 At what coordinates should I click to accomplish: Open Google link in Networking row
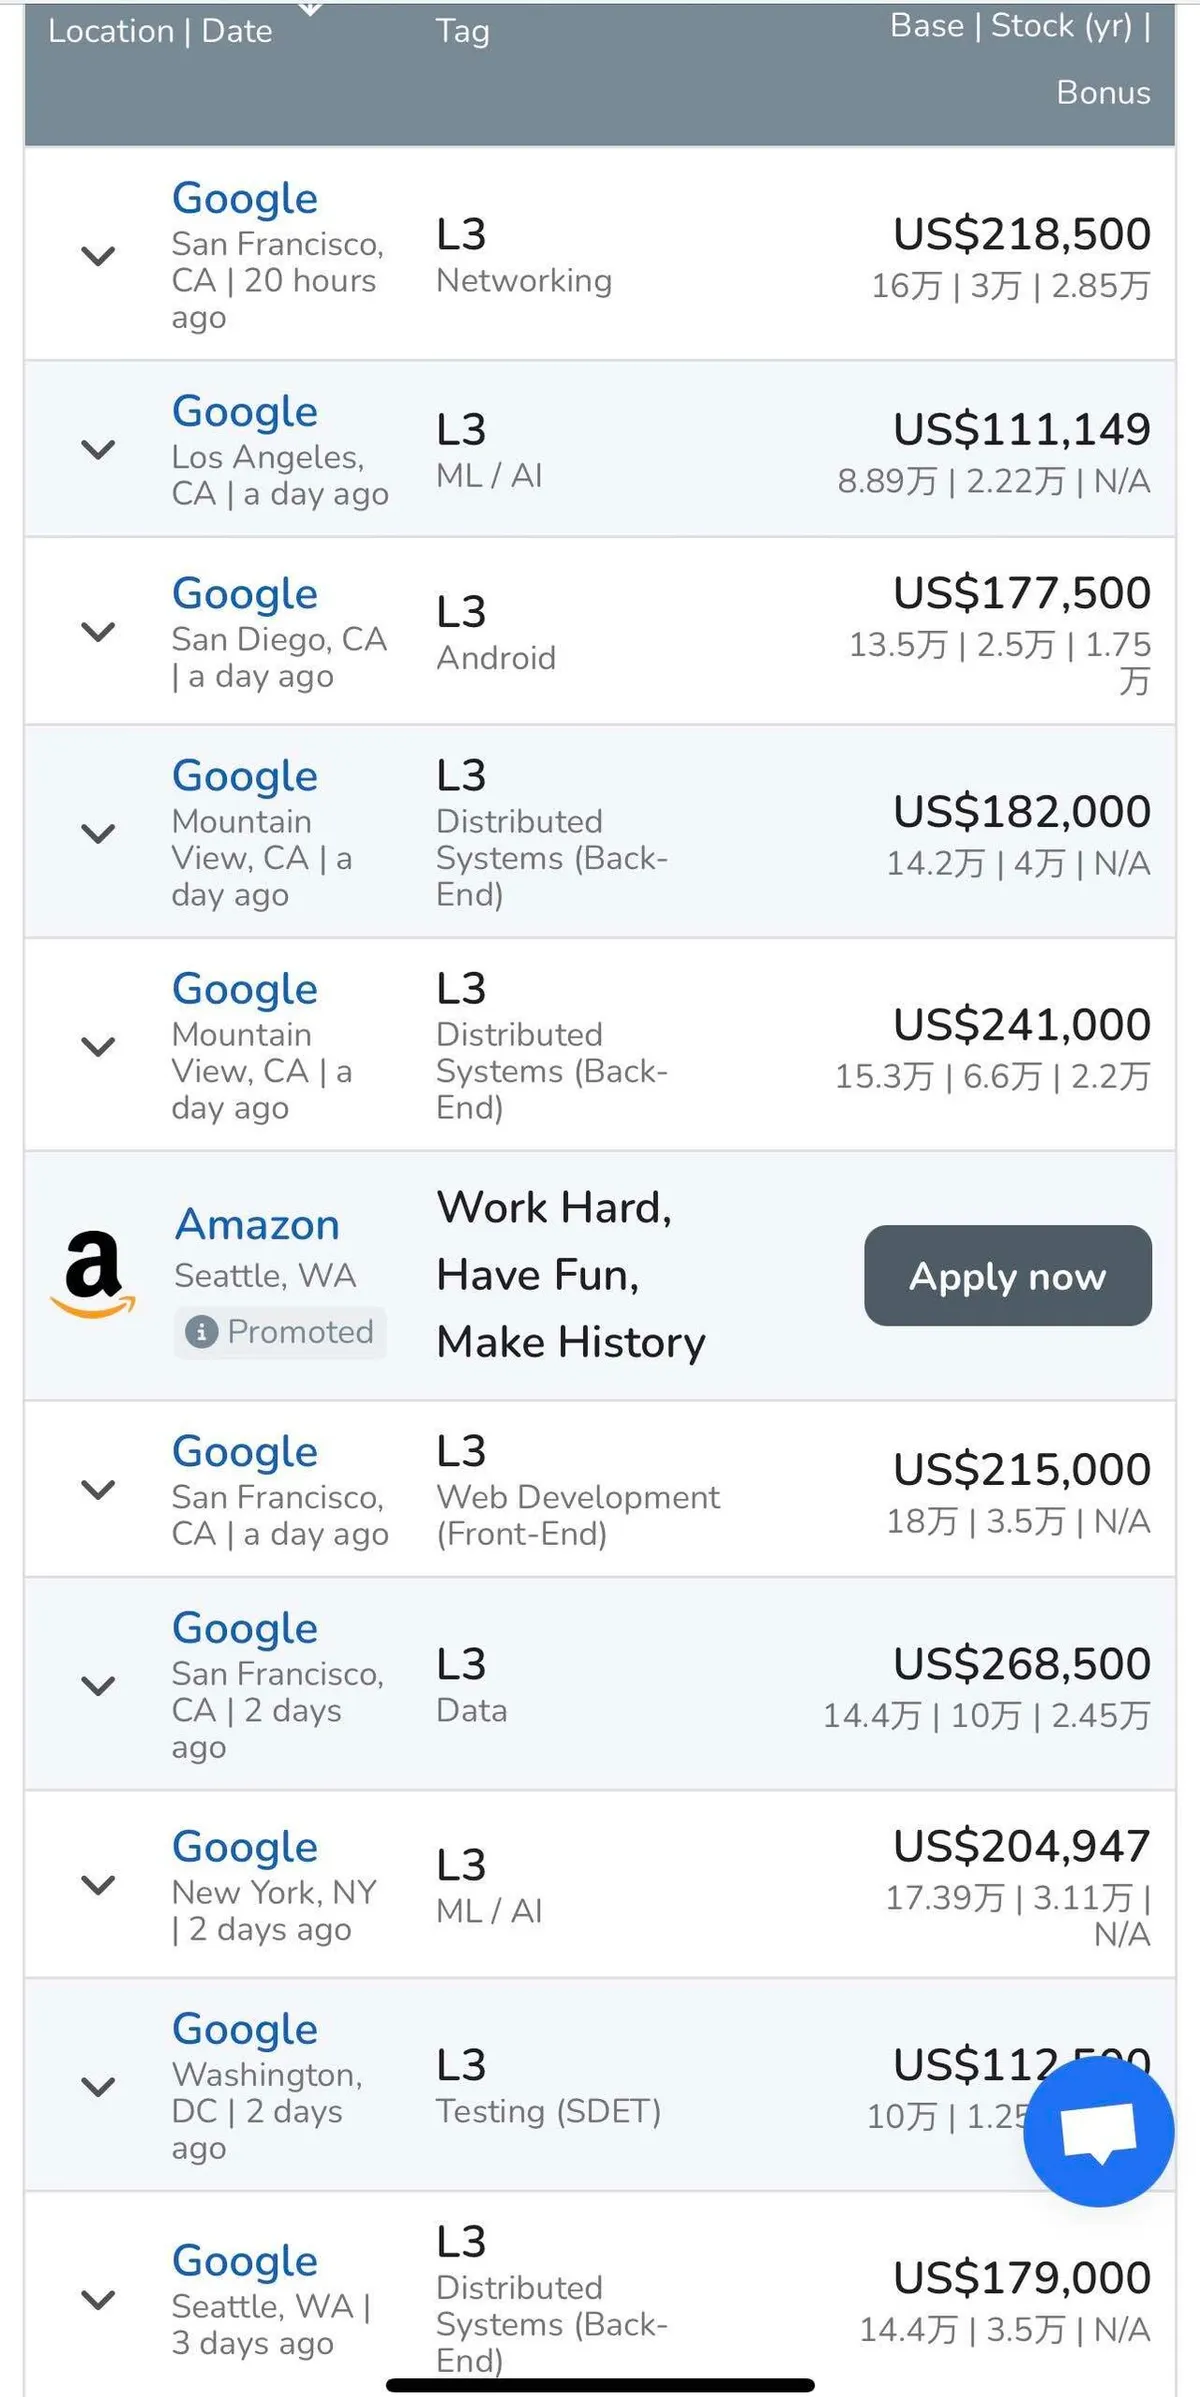(x=245, y=198)
